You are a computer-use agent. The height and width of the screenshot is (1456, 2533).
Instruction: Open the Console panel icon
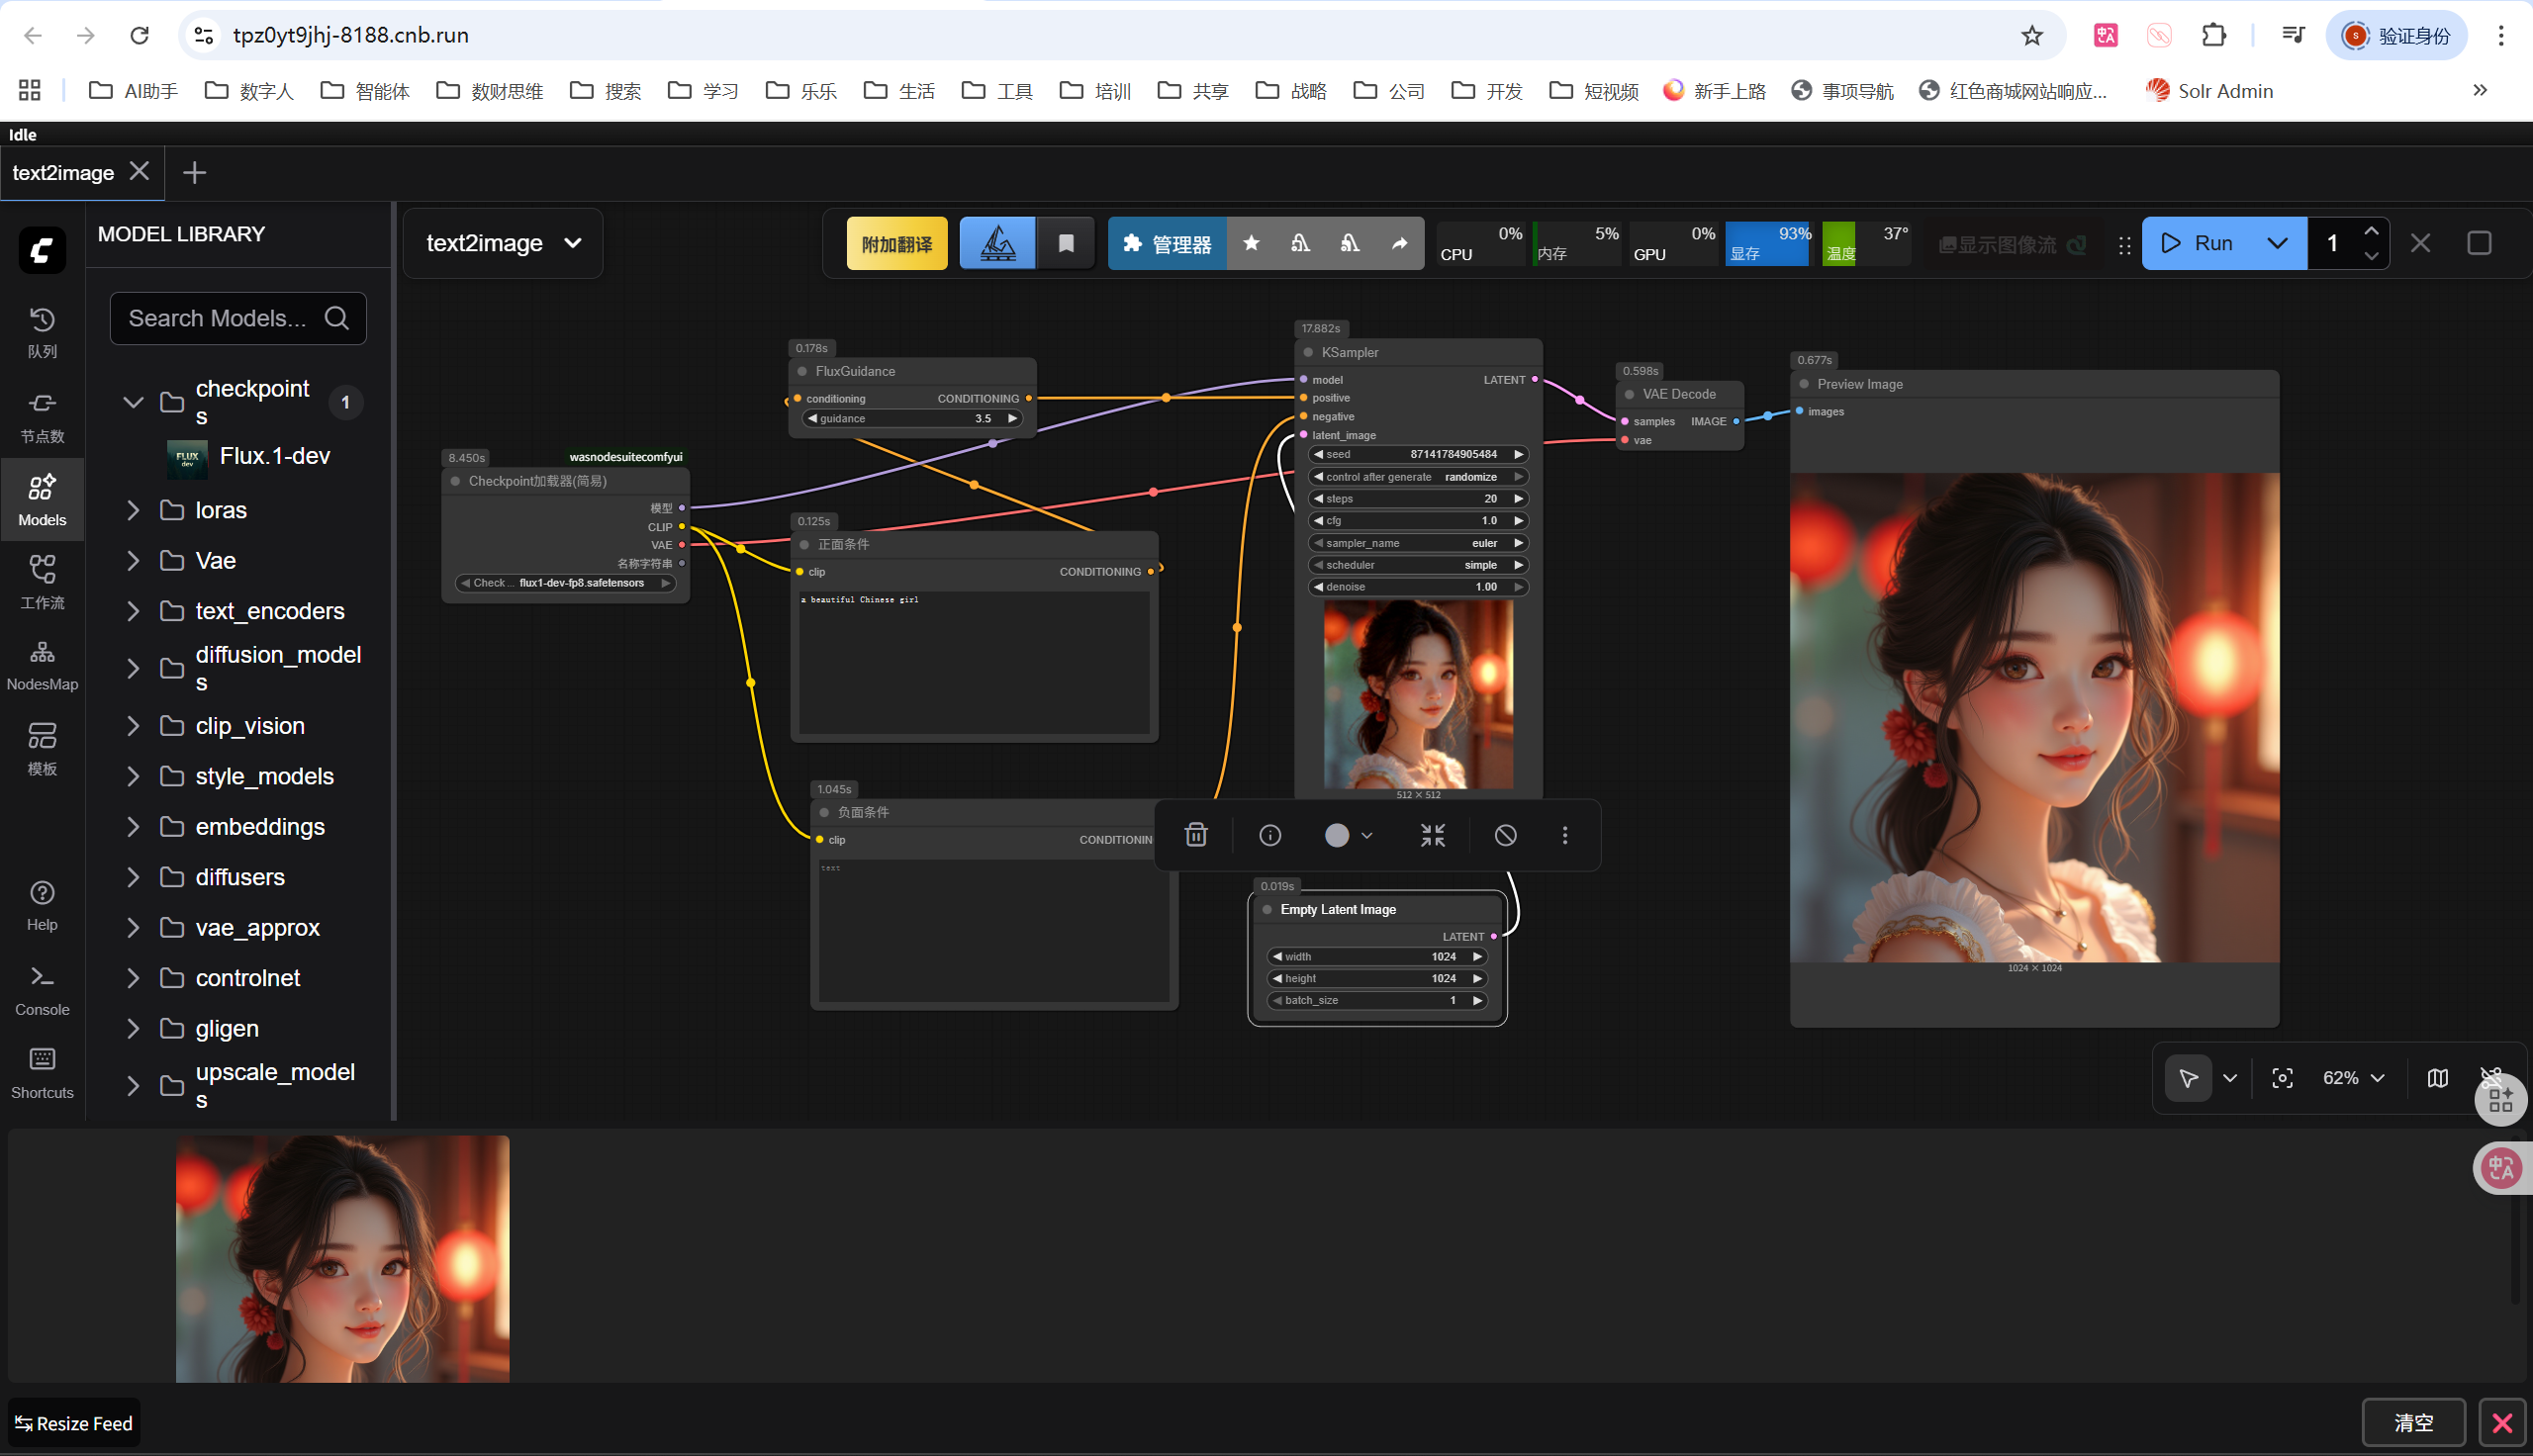click(x=42, y=990)
